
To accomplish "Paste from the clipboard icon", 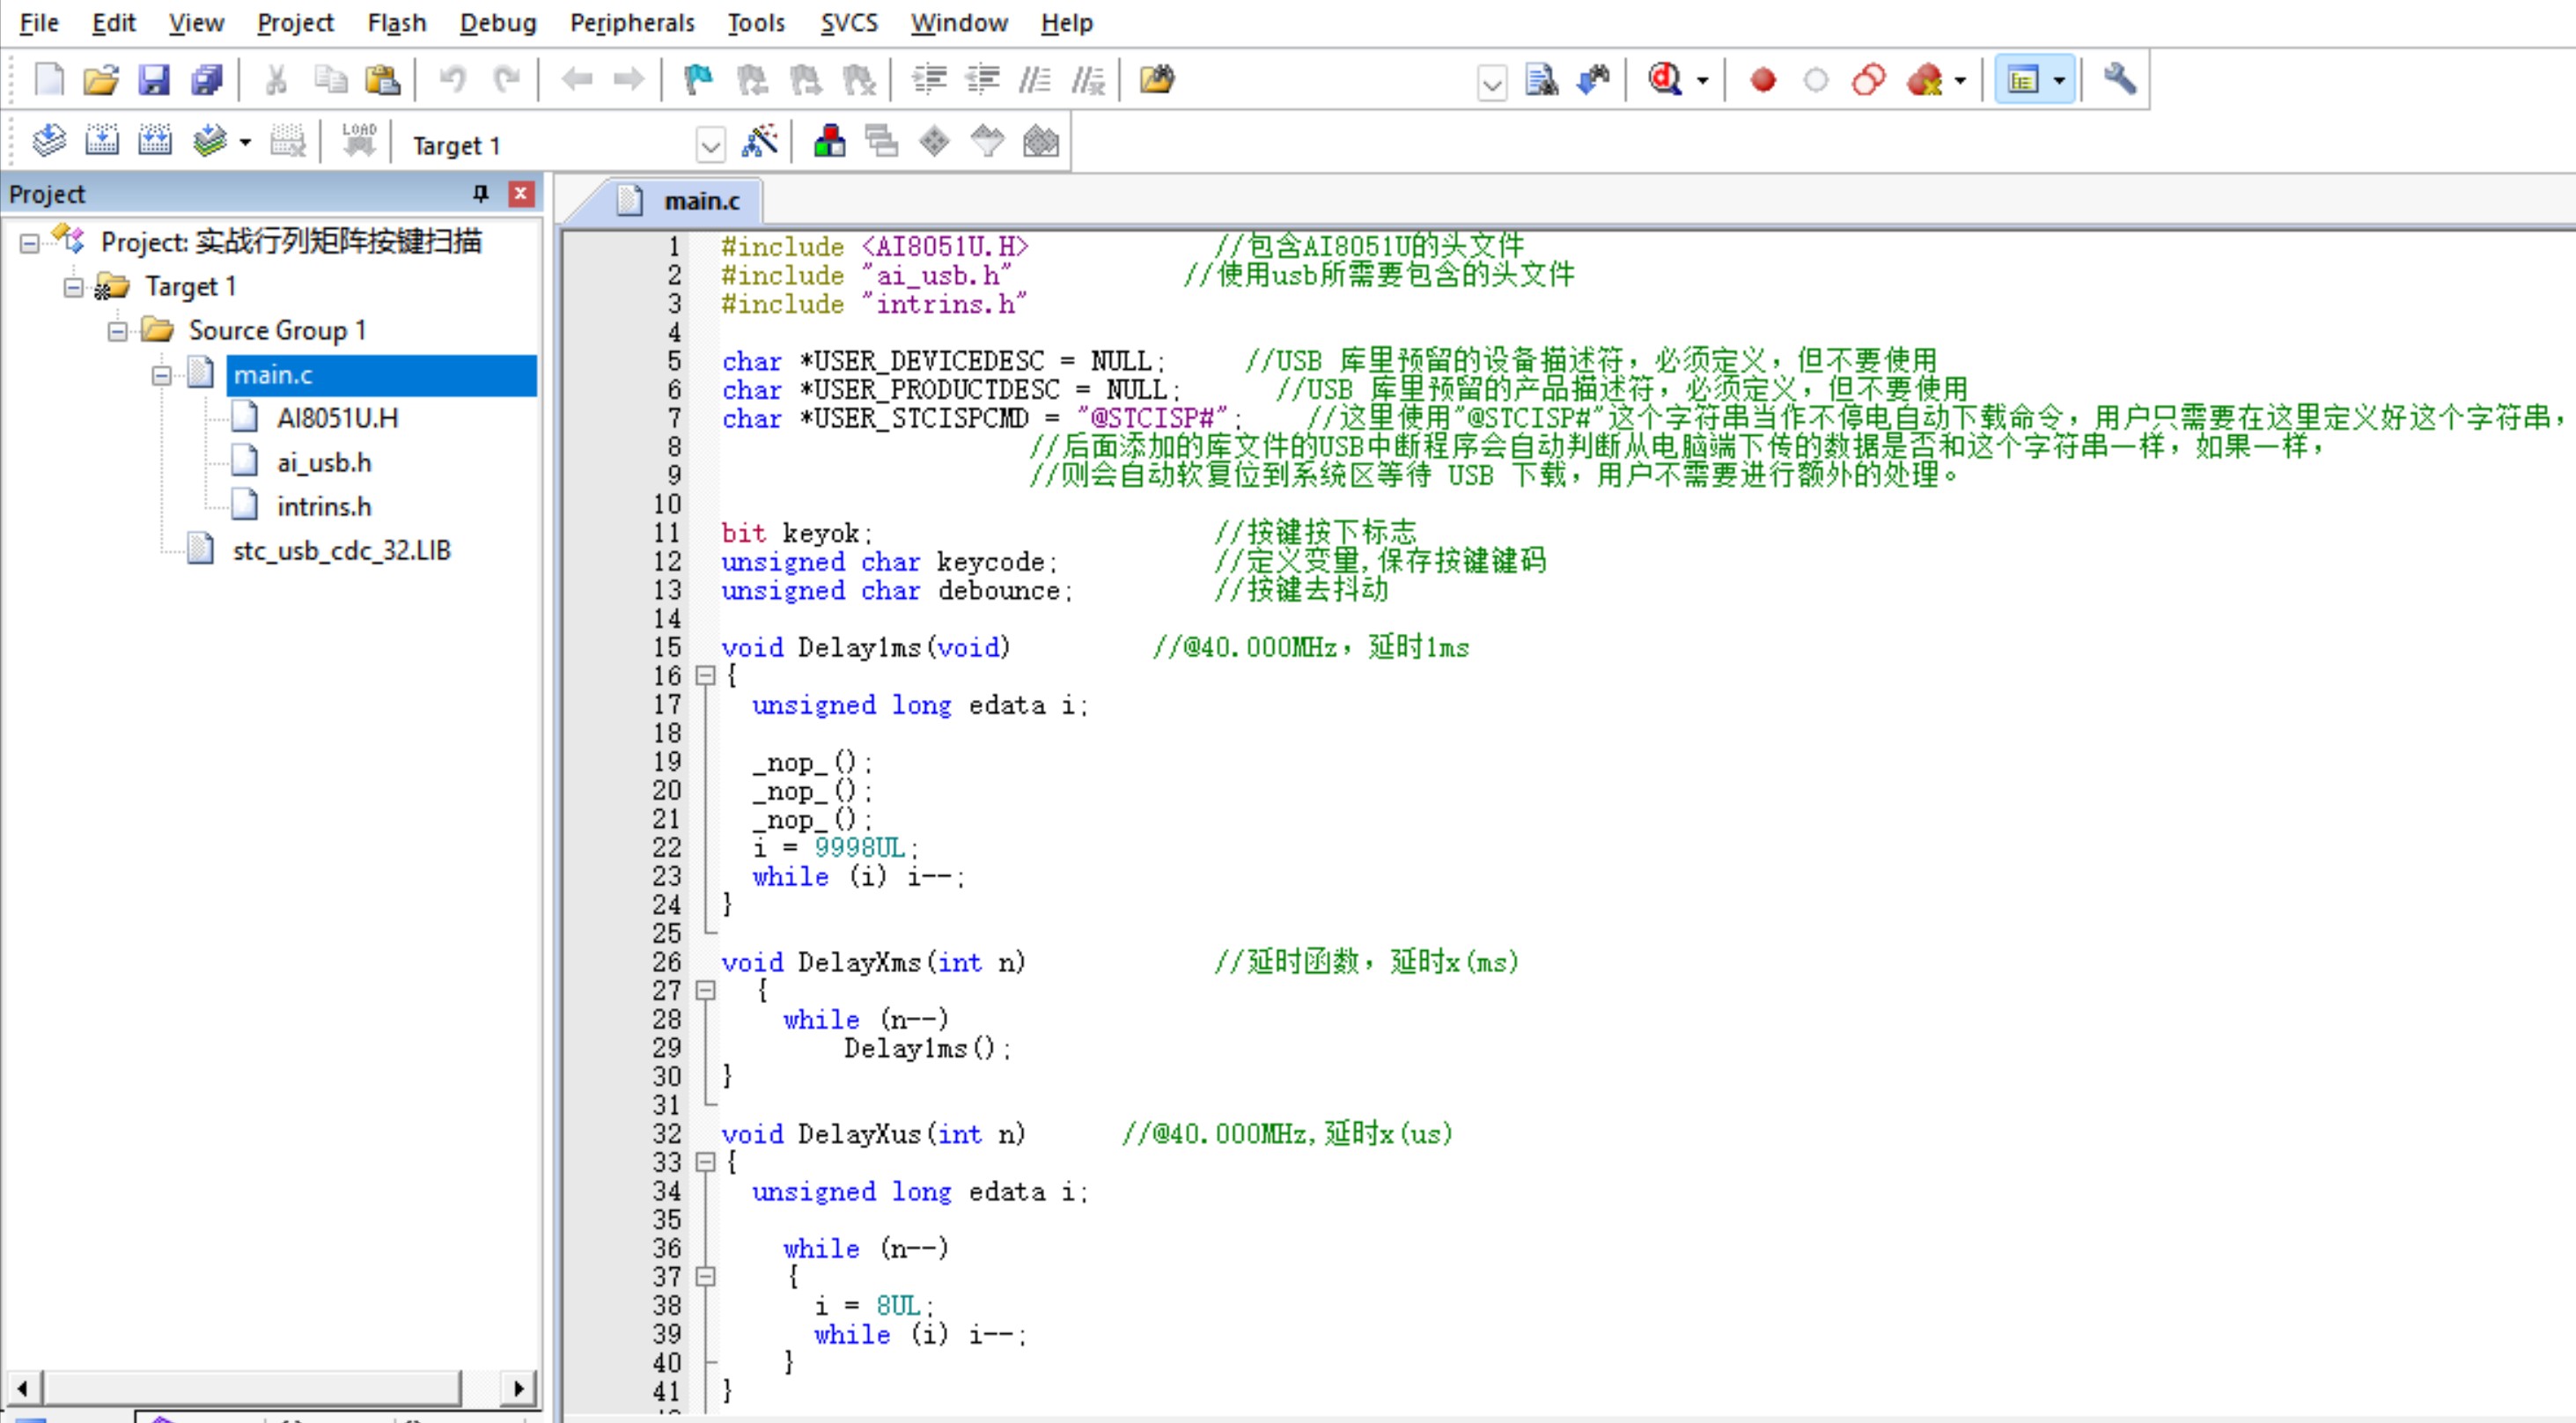I will pos(382,79).
